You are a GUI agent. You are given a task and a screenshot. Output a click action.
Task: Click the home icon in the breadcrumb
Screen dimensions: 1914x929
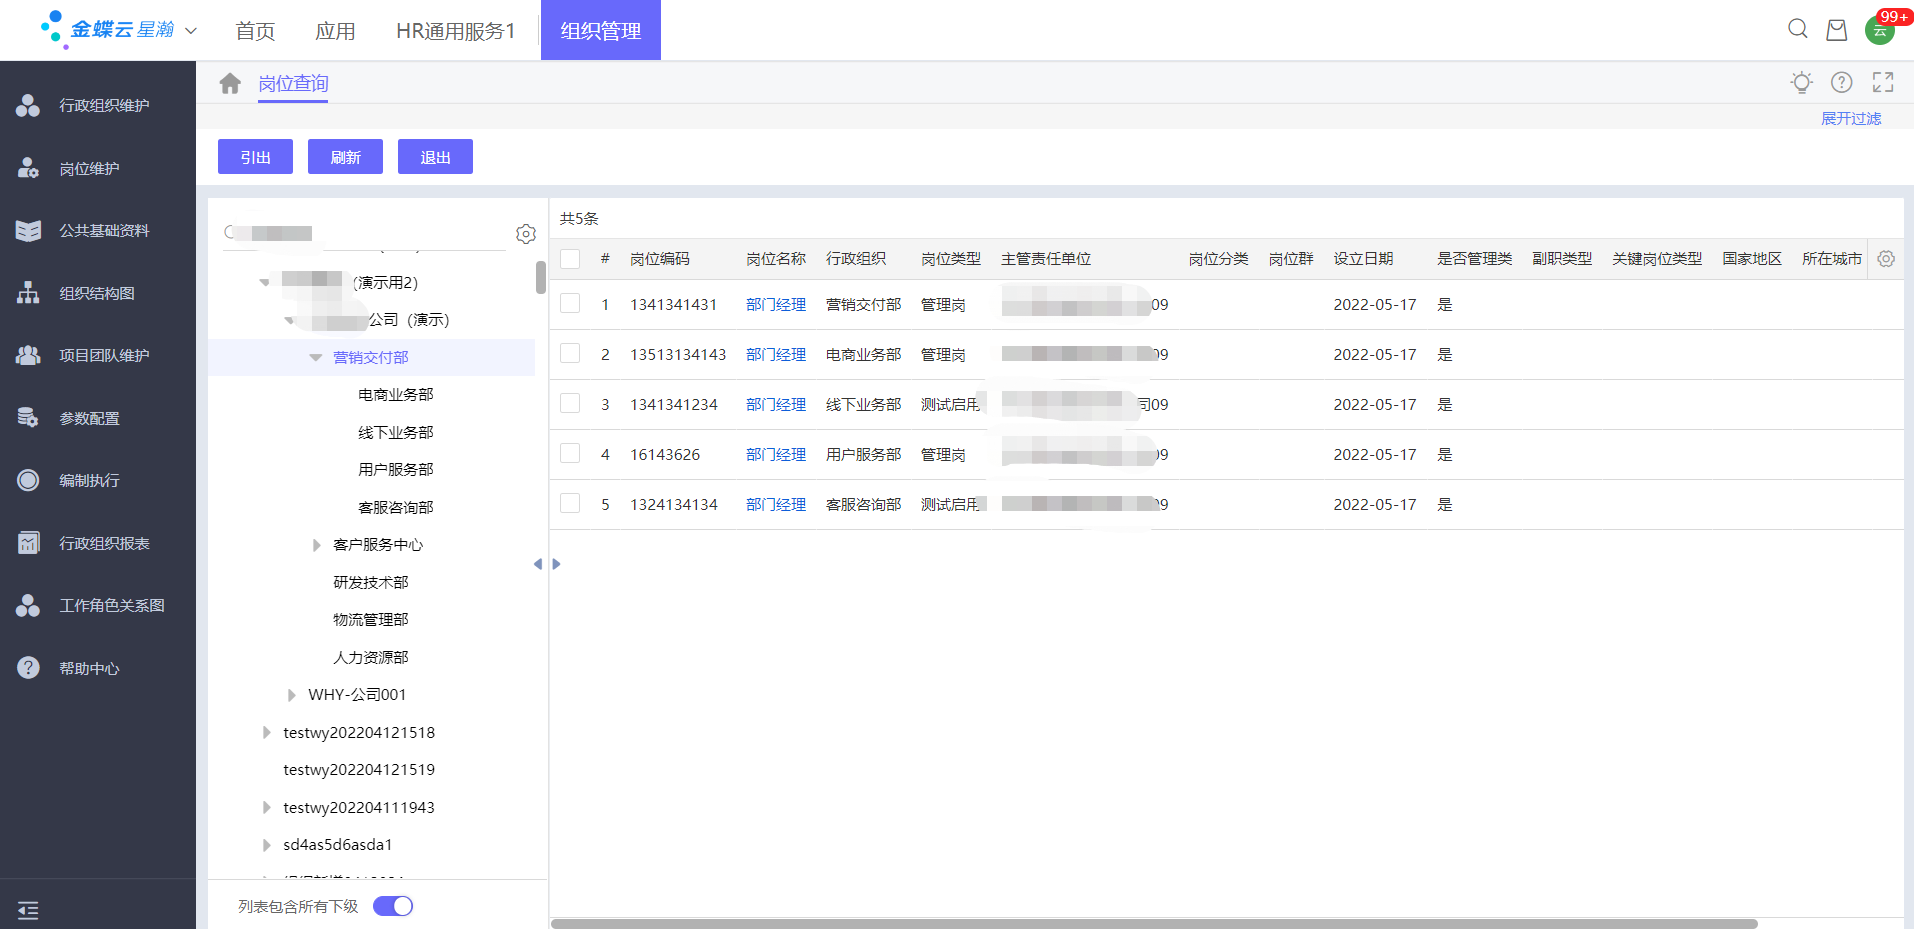pos(230,83)
